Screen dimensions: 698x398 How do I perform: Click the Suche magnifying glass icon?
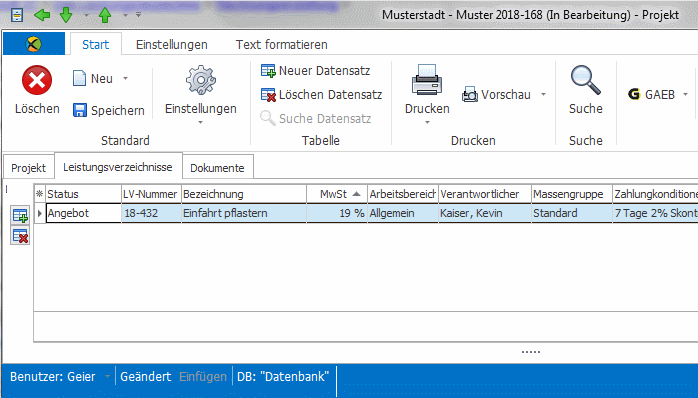585,80
